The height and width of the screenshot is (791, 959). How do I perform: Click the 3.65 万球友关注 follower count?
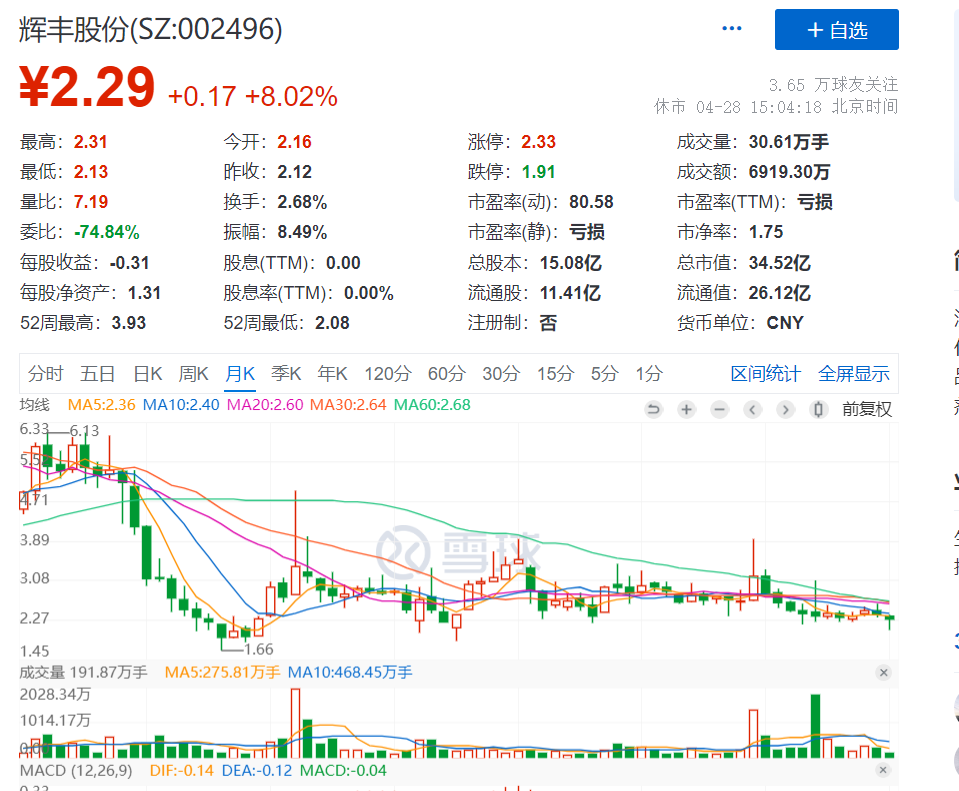[833, 84]
